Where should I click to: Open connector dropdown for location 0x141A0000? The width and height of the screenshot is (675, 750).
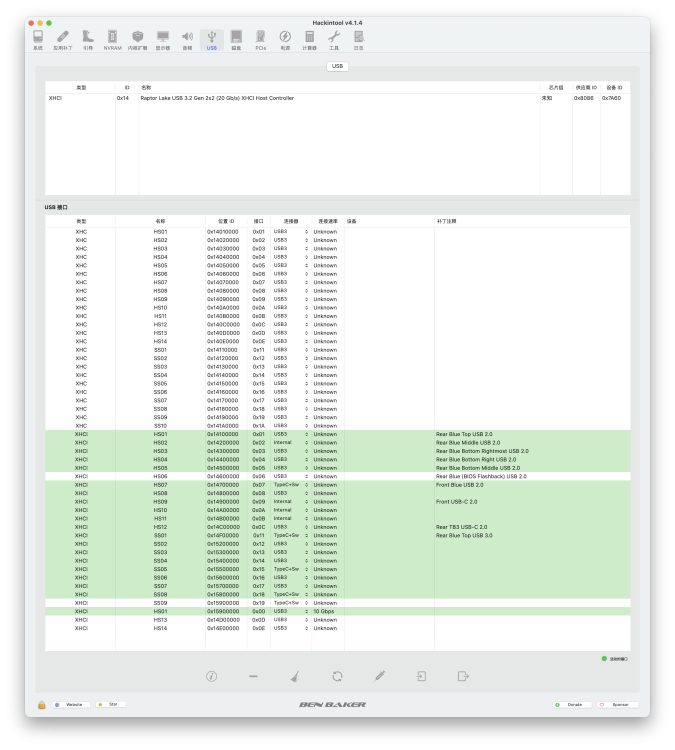point(291,426)
